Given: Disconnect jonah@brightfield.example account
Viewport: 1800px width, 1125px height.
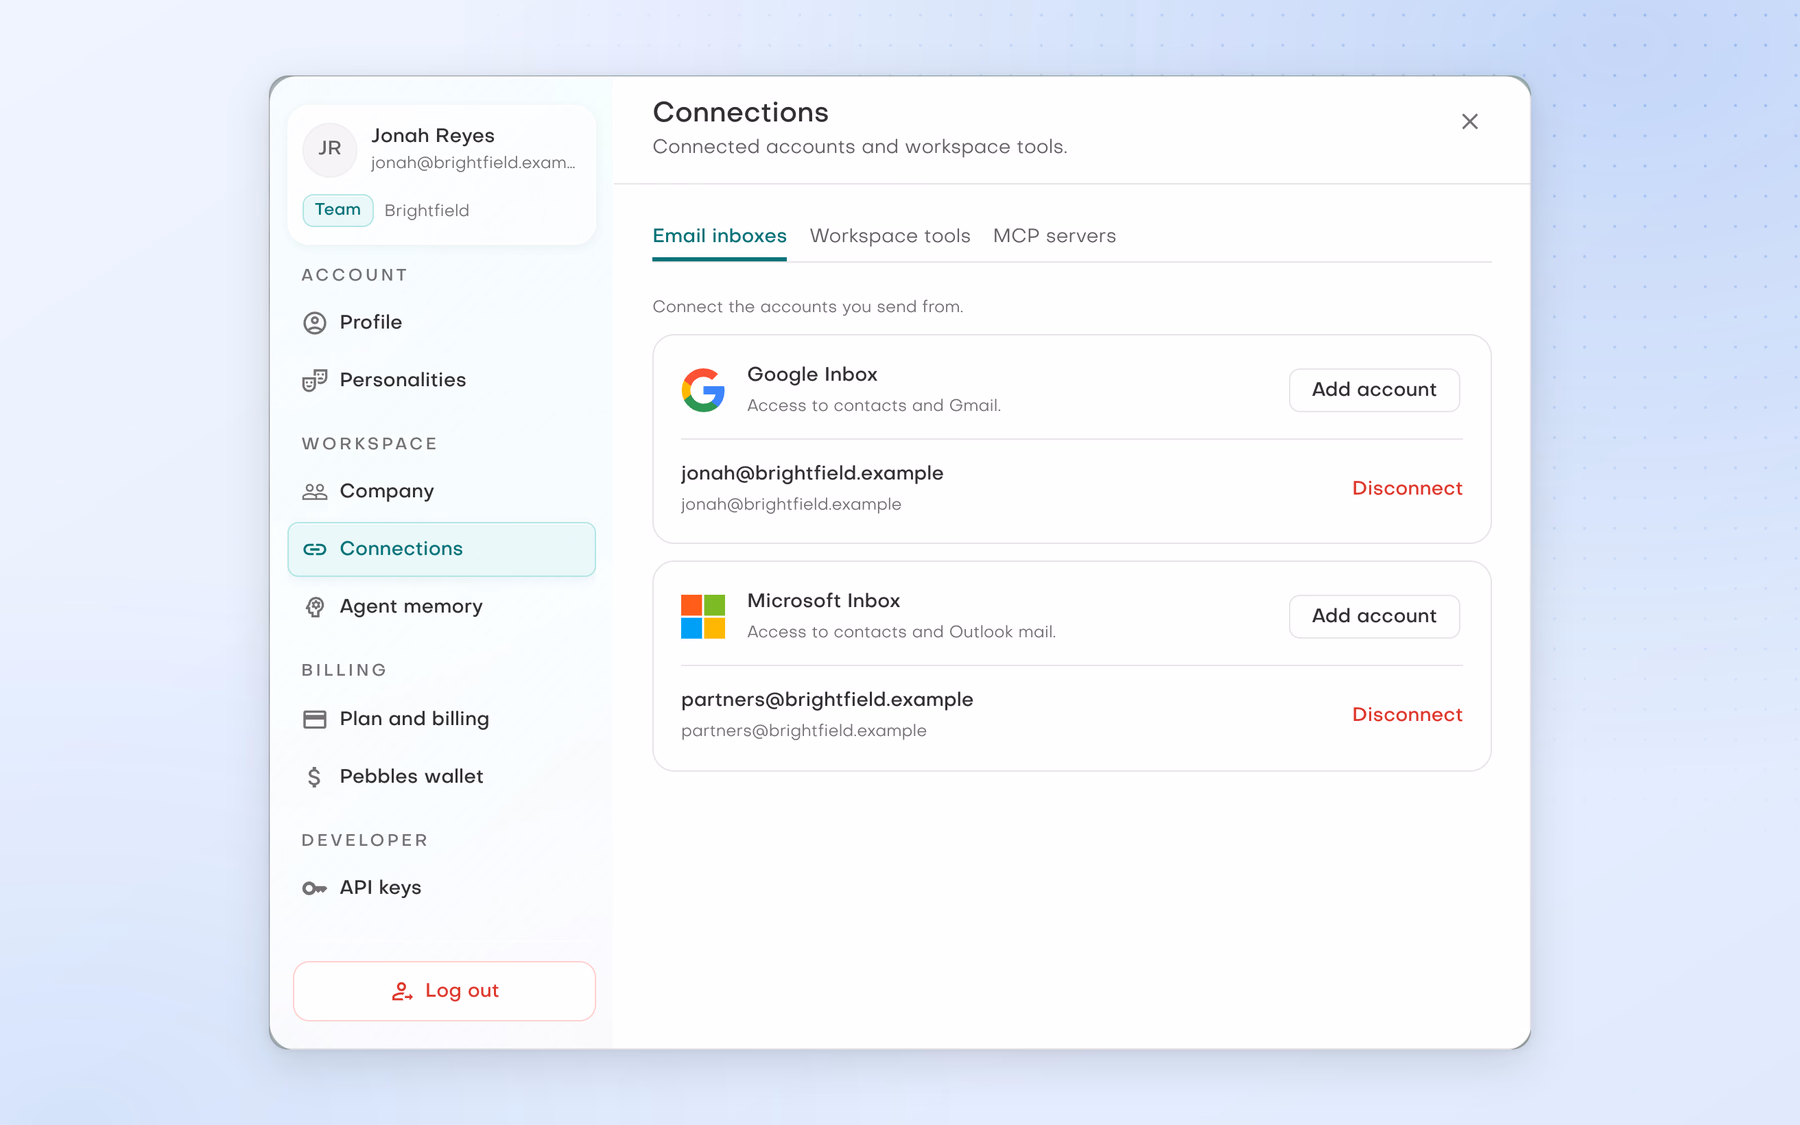Looking at the screenshot, I should 1407,489.
